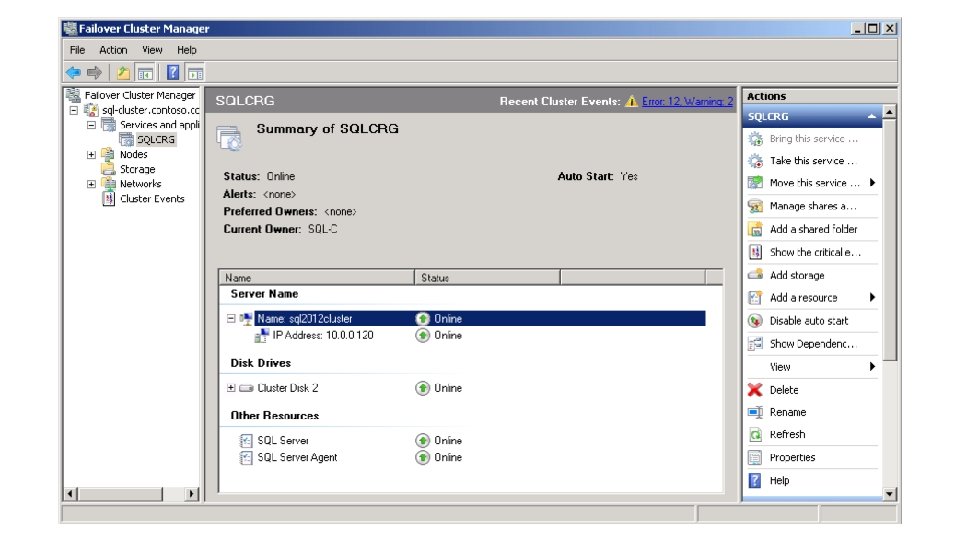Image resolution: width=960 pixels, height=540 pixels.
Task: Select the SQL Server resource row
Action: tap(283, 440)
